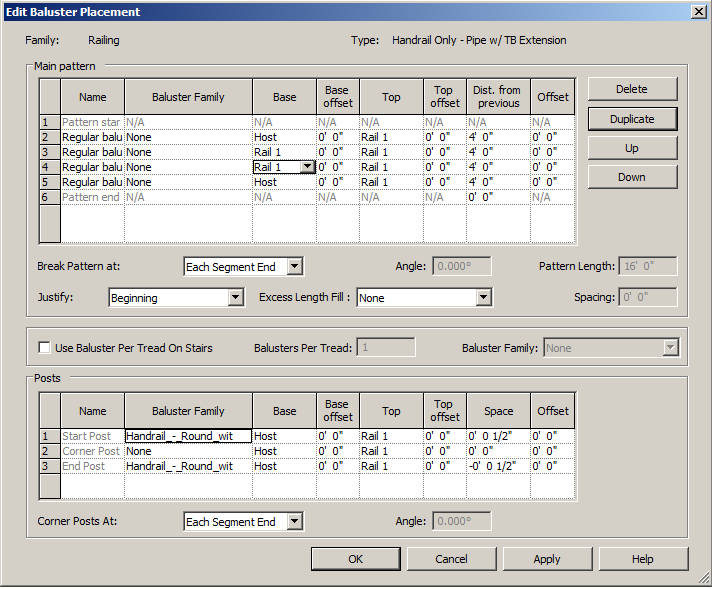The height and width of the screenshot is (589, 712).
Task: Select Start Post baluster family cell
Action: [x=188, y=436]
